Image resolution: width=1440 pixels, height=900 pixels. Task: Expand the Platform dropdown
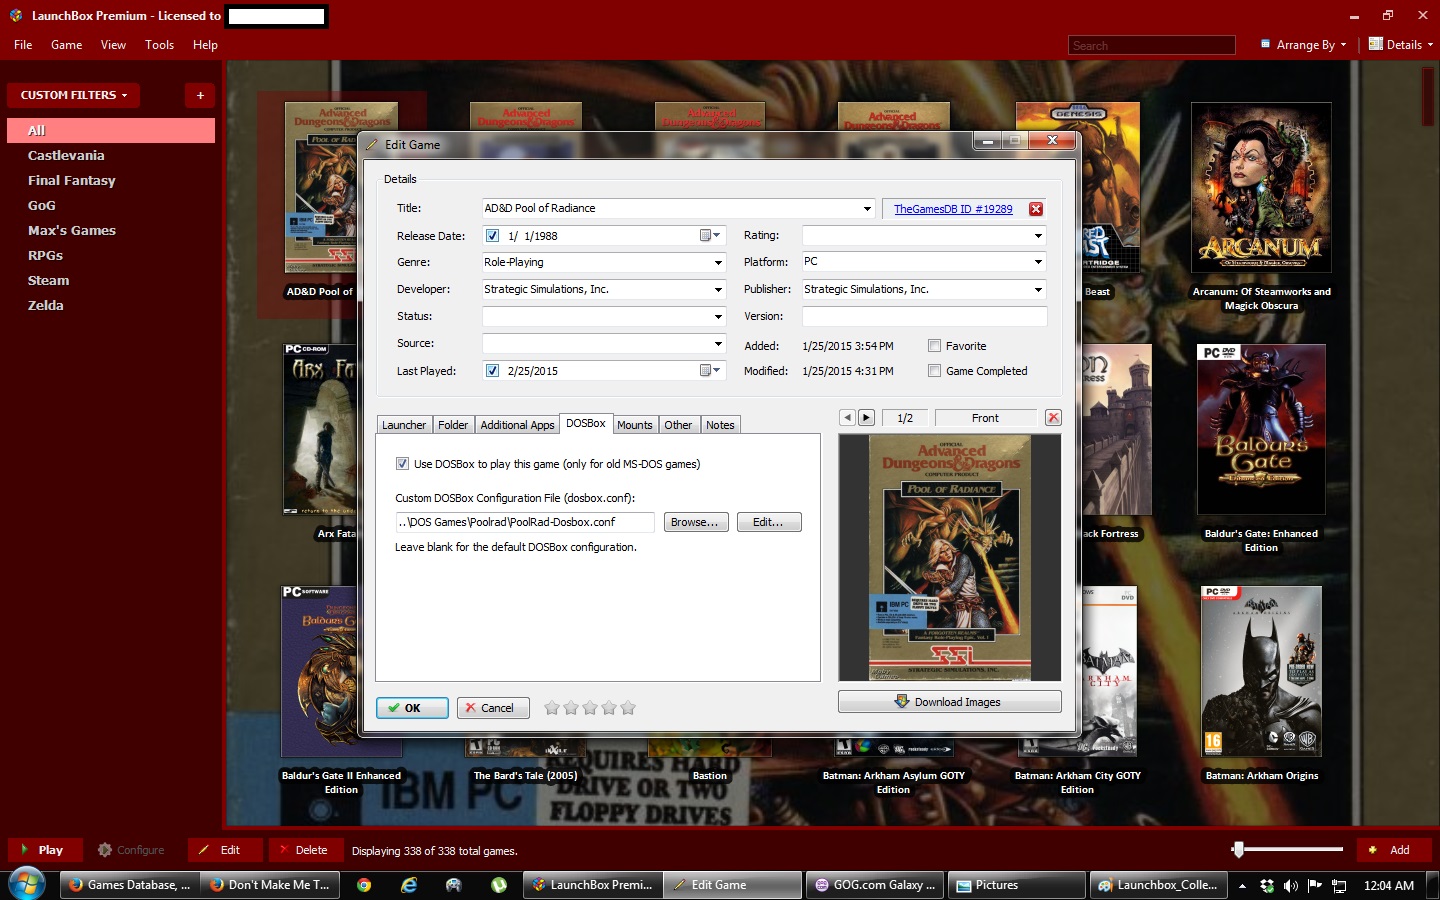click(x=1038, y=262)
